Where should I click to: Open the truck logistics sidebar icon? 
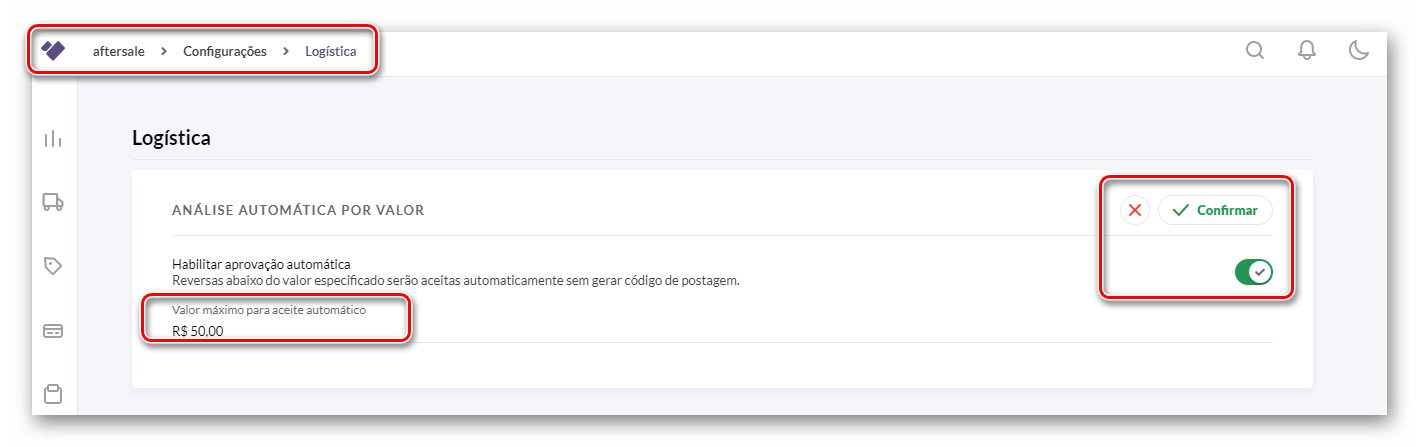coord(53,202)
